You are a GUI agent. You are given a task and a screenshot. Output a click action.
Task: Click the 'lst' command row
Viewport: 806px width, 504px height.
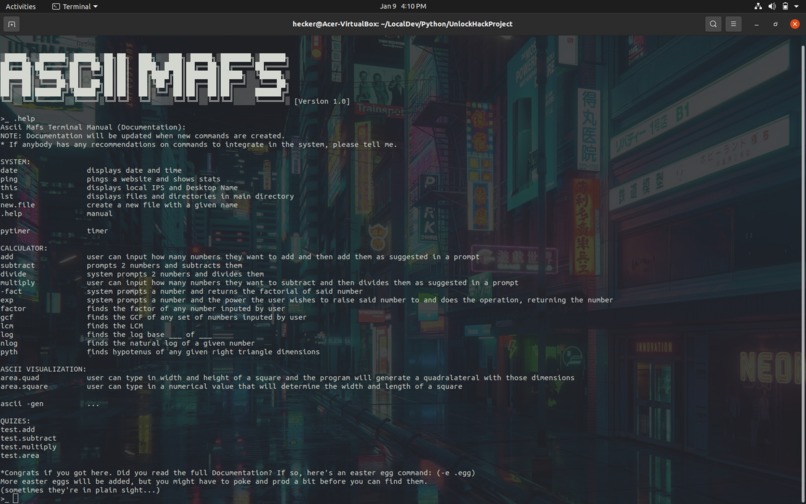tap(147, 196)
